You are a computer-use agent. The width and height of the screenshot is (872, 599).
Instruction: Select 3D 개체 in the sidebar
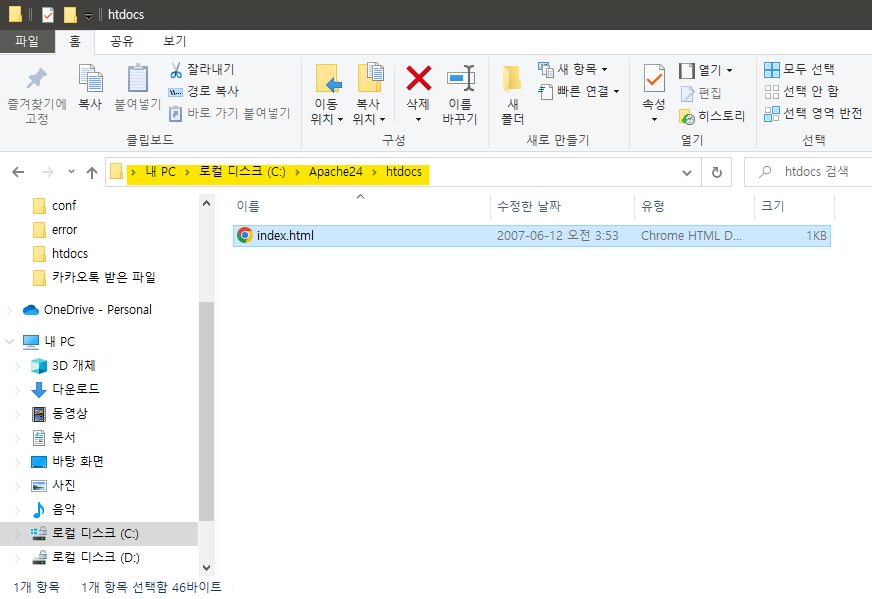(x=63, y=365)
